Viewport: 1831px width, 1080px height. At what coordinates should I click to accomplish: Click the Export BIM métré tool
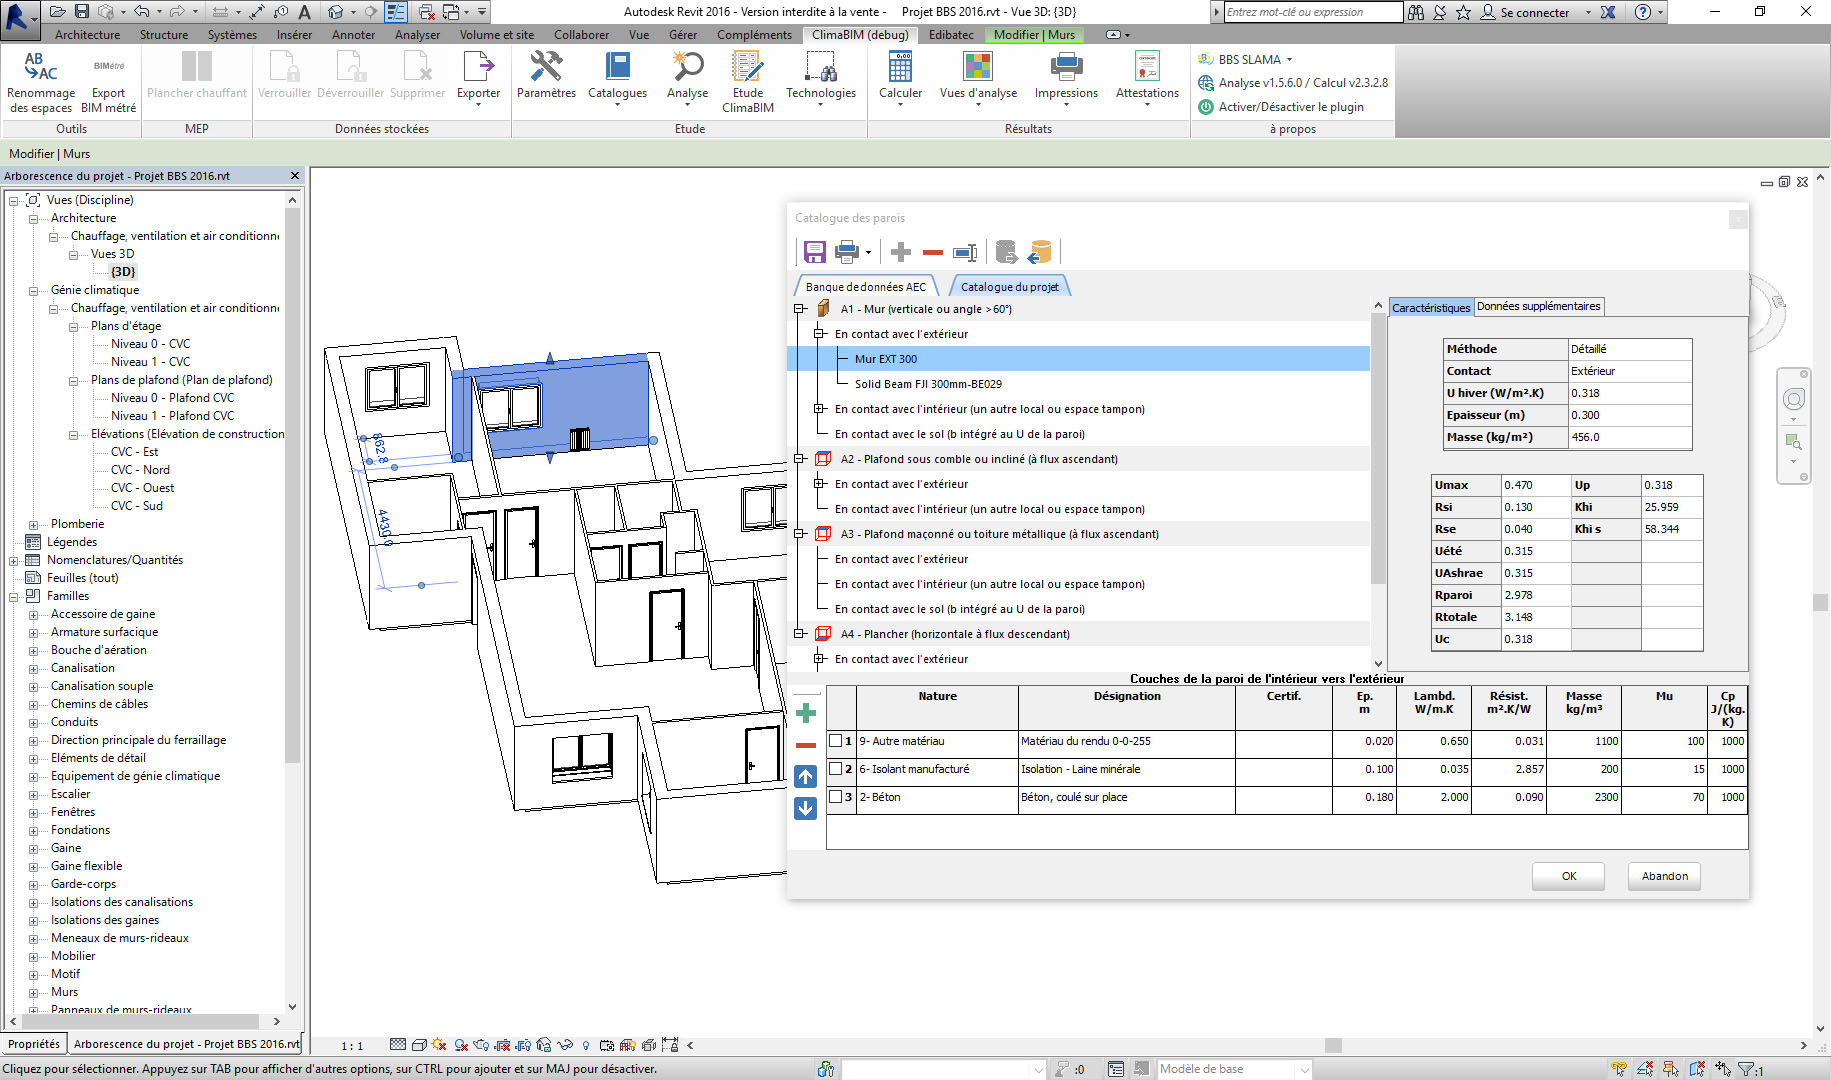coord(108,82)
